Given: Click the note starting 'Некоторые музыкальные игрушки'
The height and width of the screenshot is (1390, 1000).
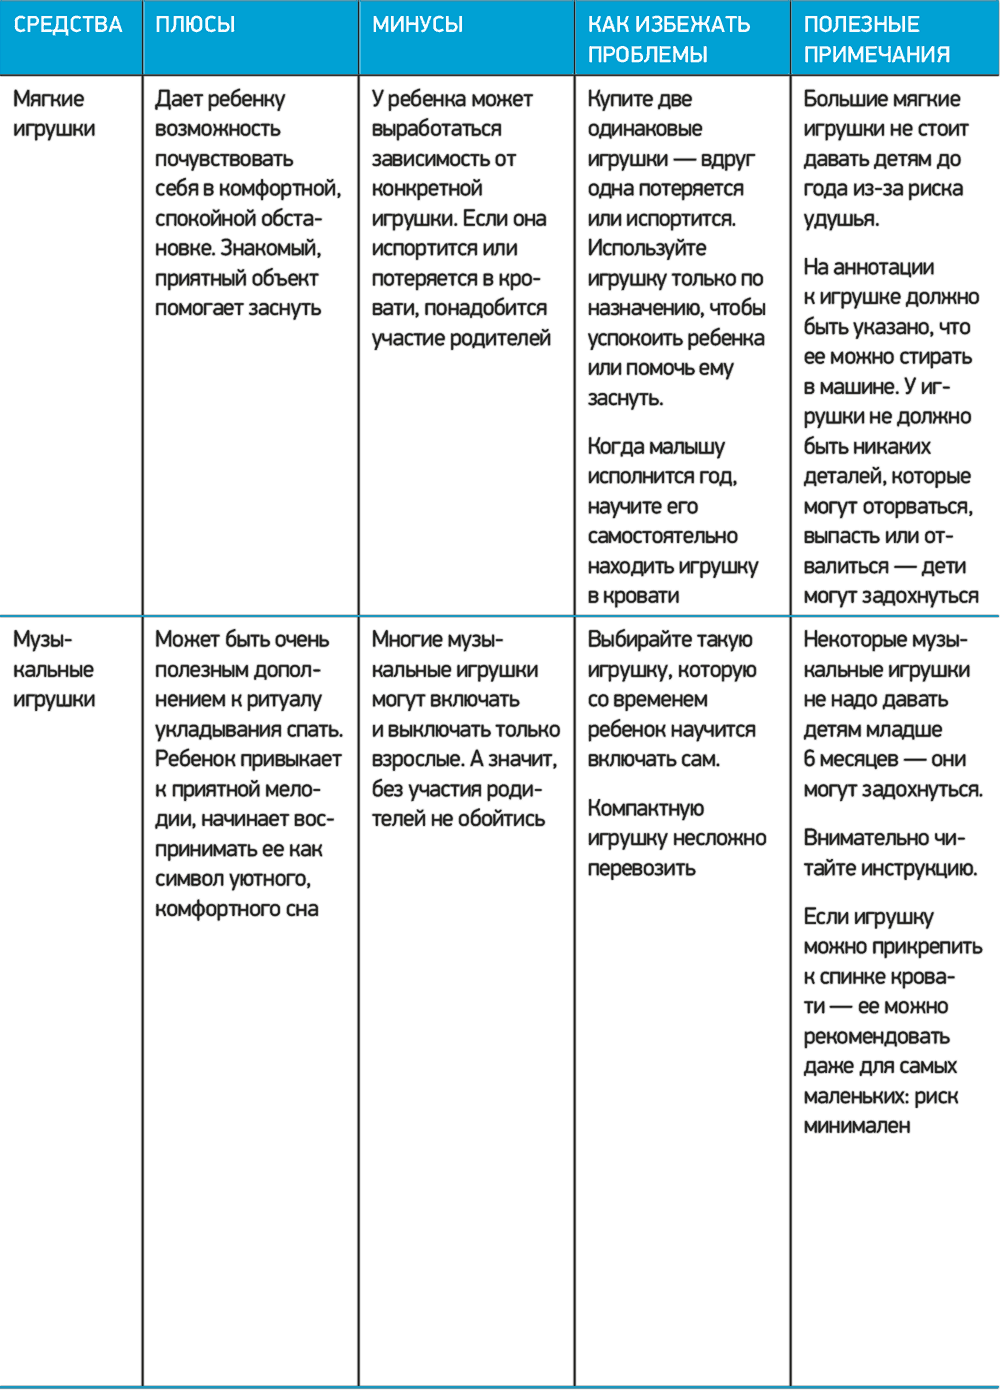Looking at the screenshot, I should (x=891, y=714).
